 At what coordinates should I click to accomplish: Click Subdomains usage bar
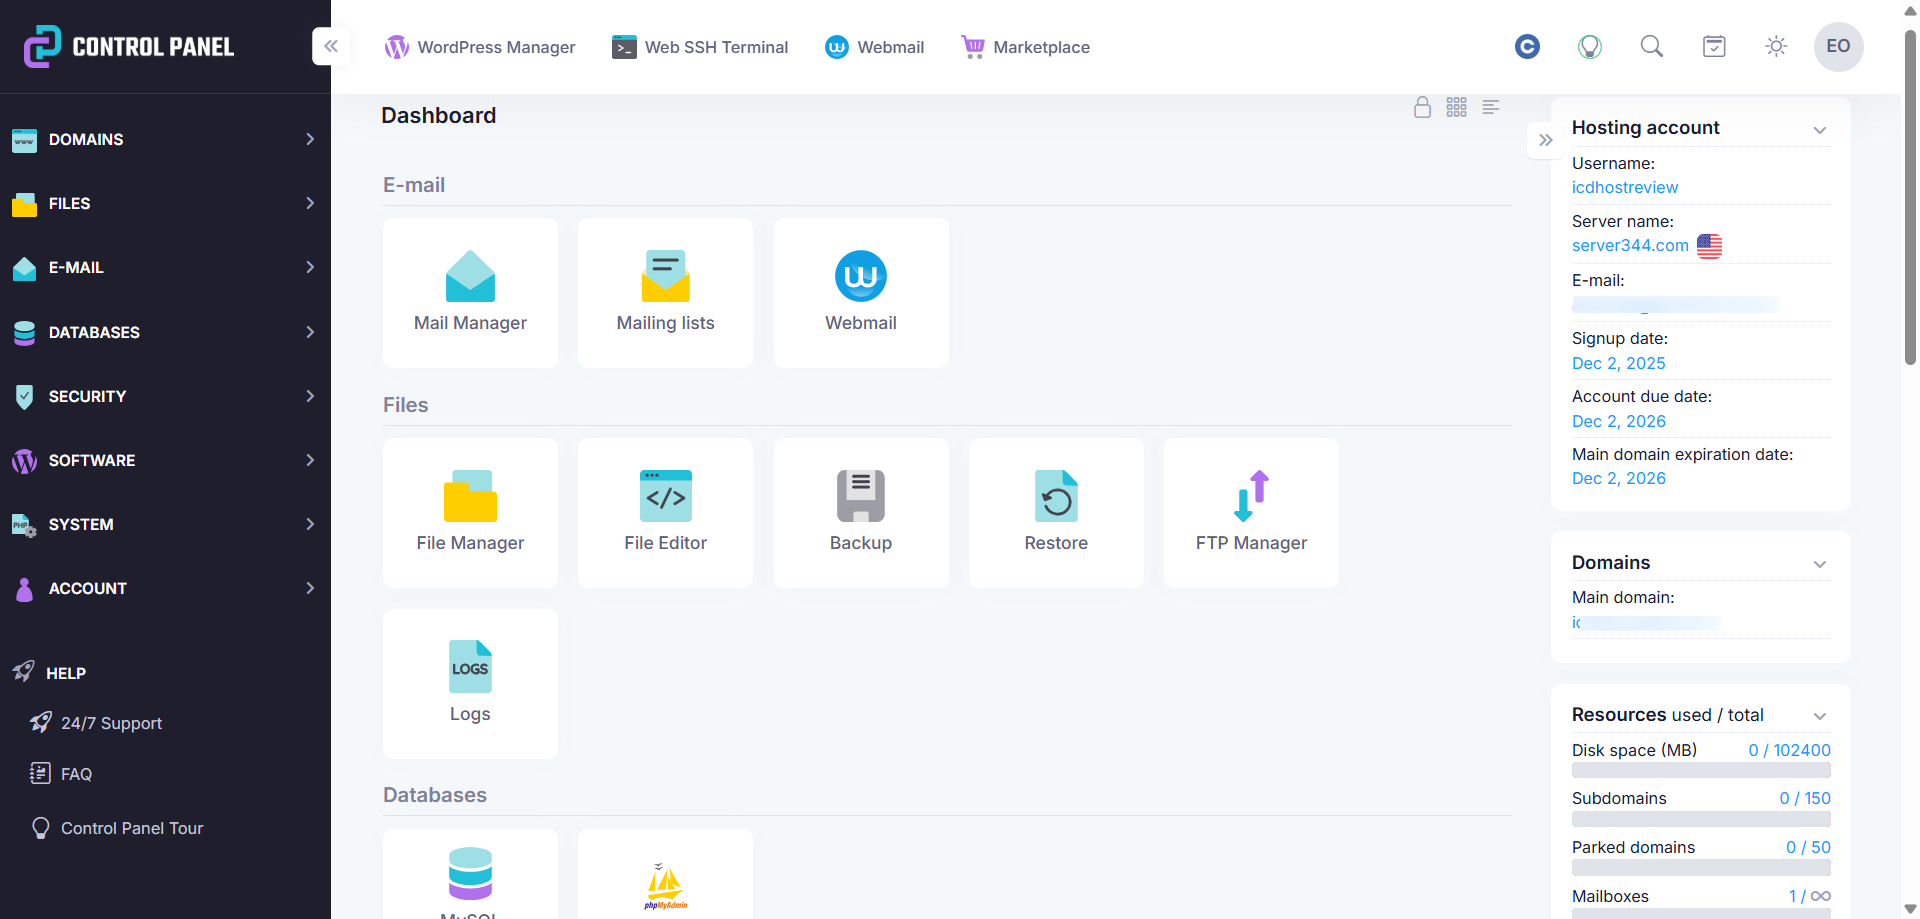1701,819
